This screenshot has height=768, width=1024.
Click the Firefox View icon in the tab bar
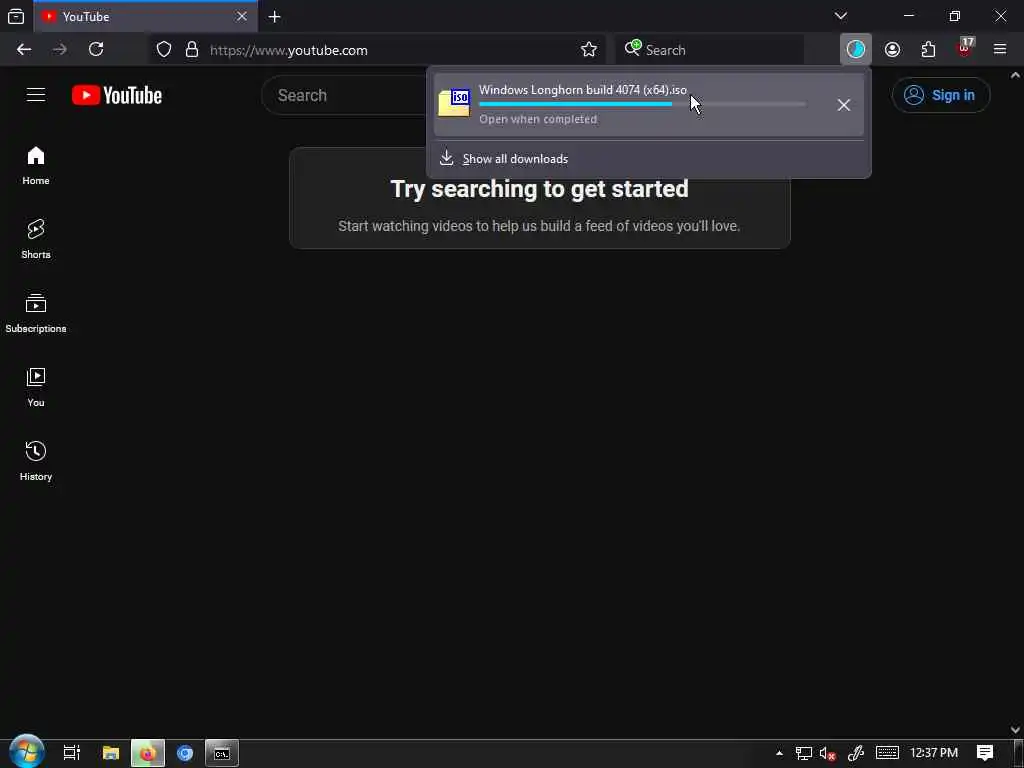tap(16, 16)
